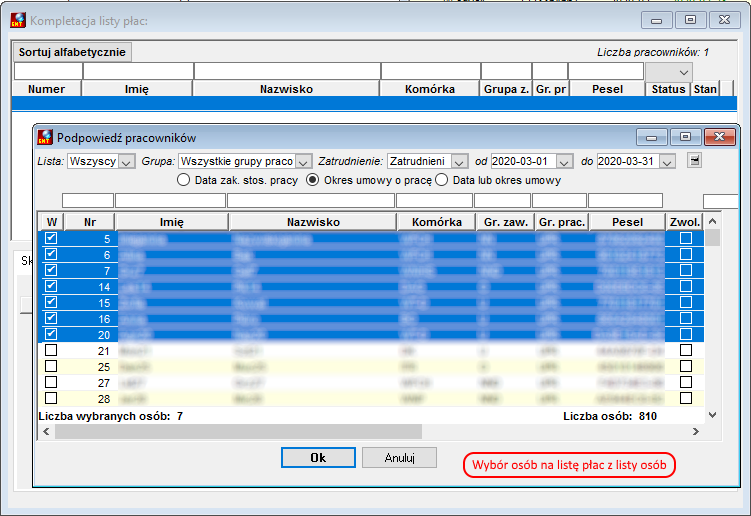Minimize the Kompletacja listy płac window
The image size is (751, 516).
[x=657, y=20]
